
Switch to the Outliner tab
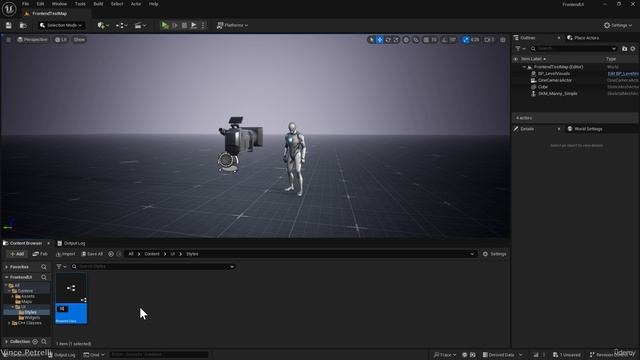point(527,38)
